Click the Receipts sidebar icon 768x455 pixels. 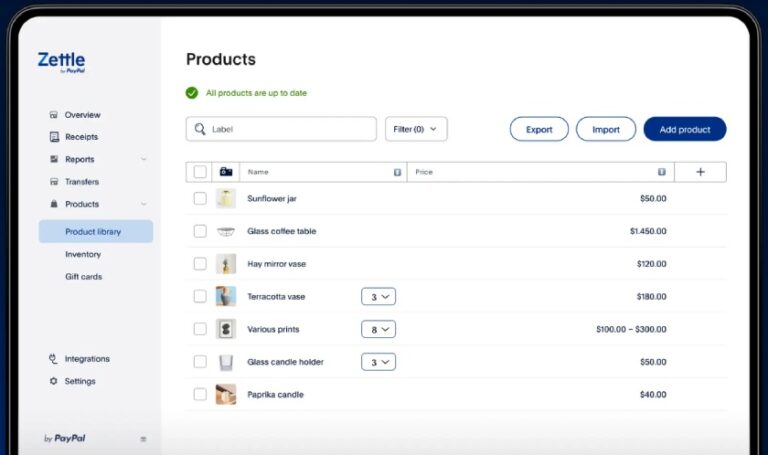tap(54, 137)
